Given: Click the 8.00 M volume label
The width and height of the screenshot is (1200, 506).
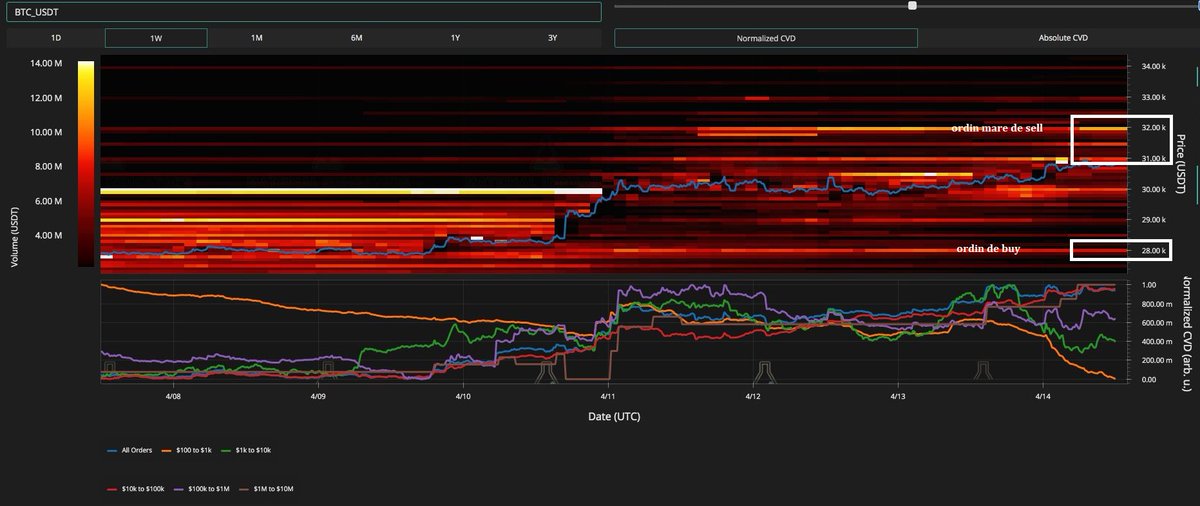Looking at the screenshot, I should click(x=50, y=166).
